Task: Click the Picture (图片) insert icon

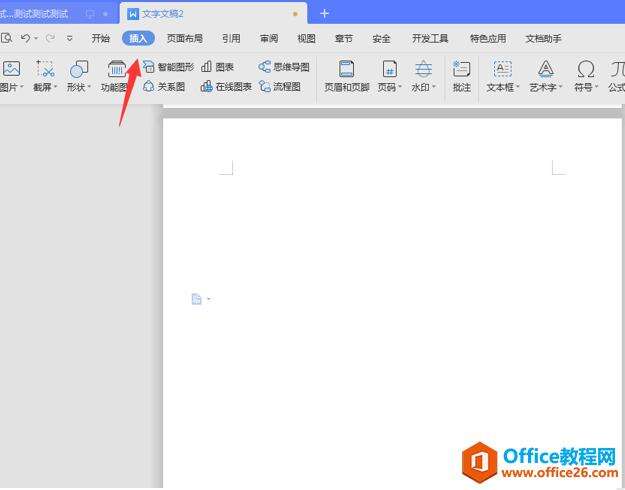Action: click(x=11, y=69)
